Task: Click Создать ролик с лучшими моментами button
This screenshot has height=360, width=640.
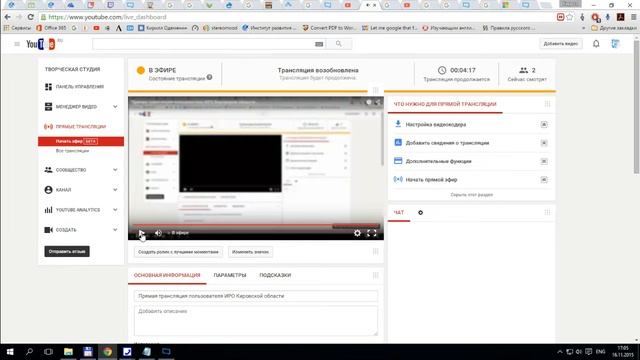Action: [x=178, y=252]
